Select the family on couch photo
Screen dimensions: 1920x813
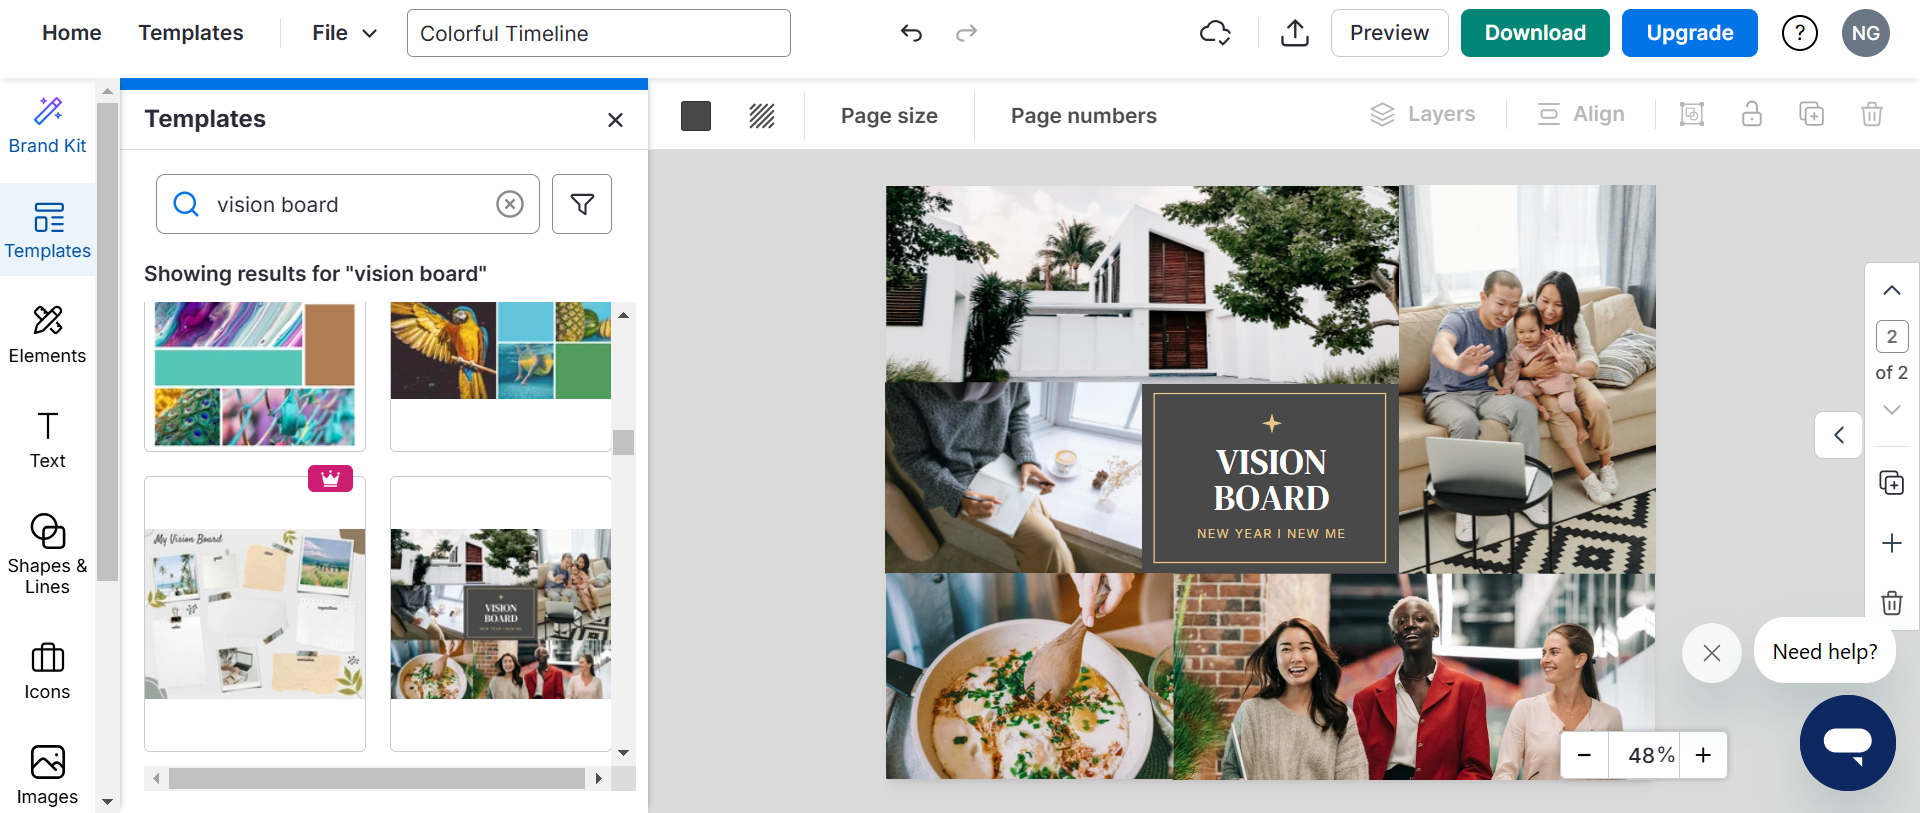[1527, 379]
